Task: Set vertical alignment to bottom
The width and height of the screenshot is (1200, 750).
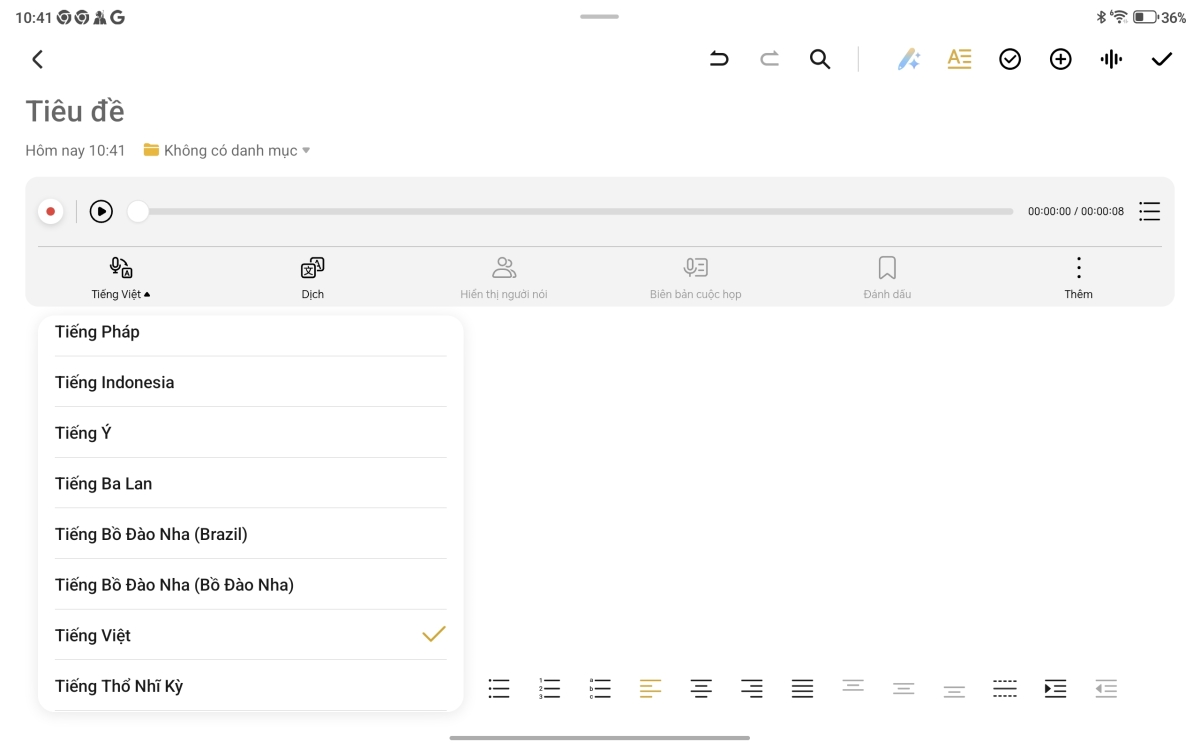Action: (954, 692)
